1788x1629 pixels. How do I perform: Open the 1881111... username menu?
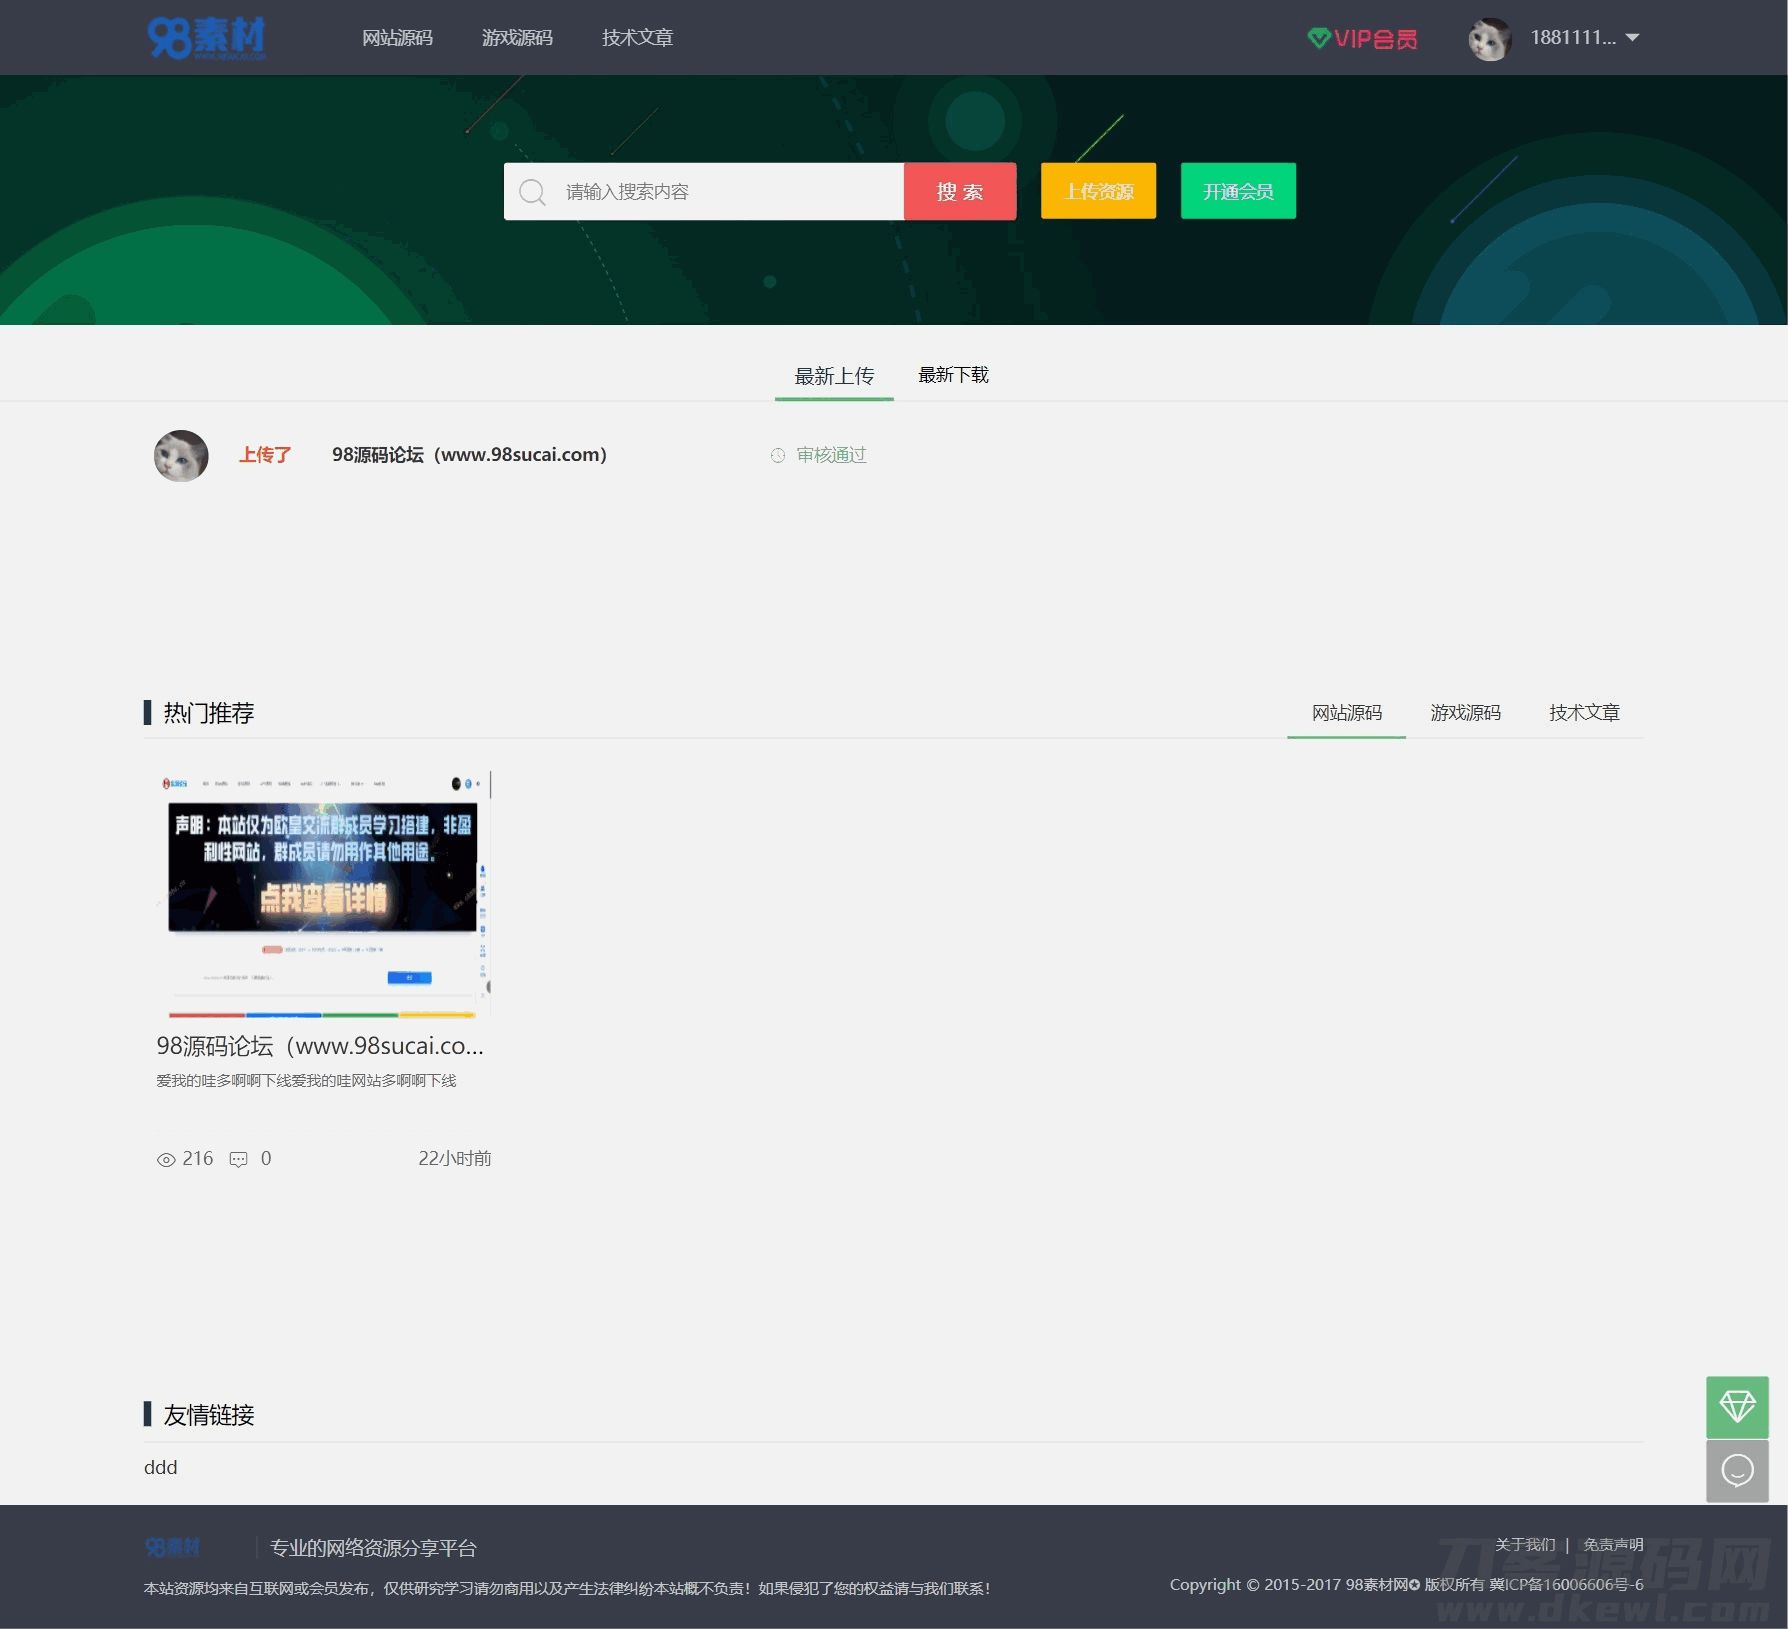(x=1572, y=38)
